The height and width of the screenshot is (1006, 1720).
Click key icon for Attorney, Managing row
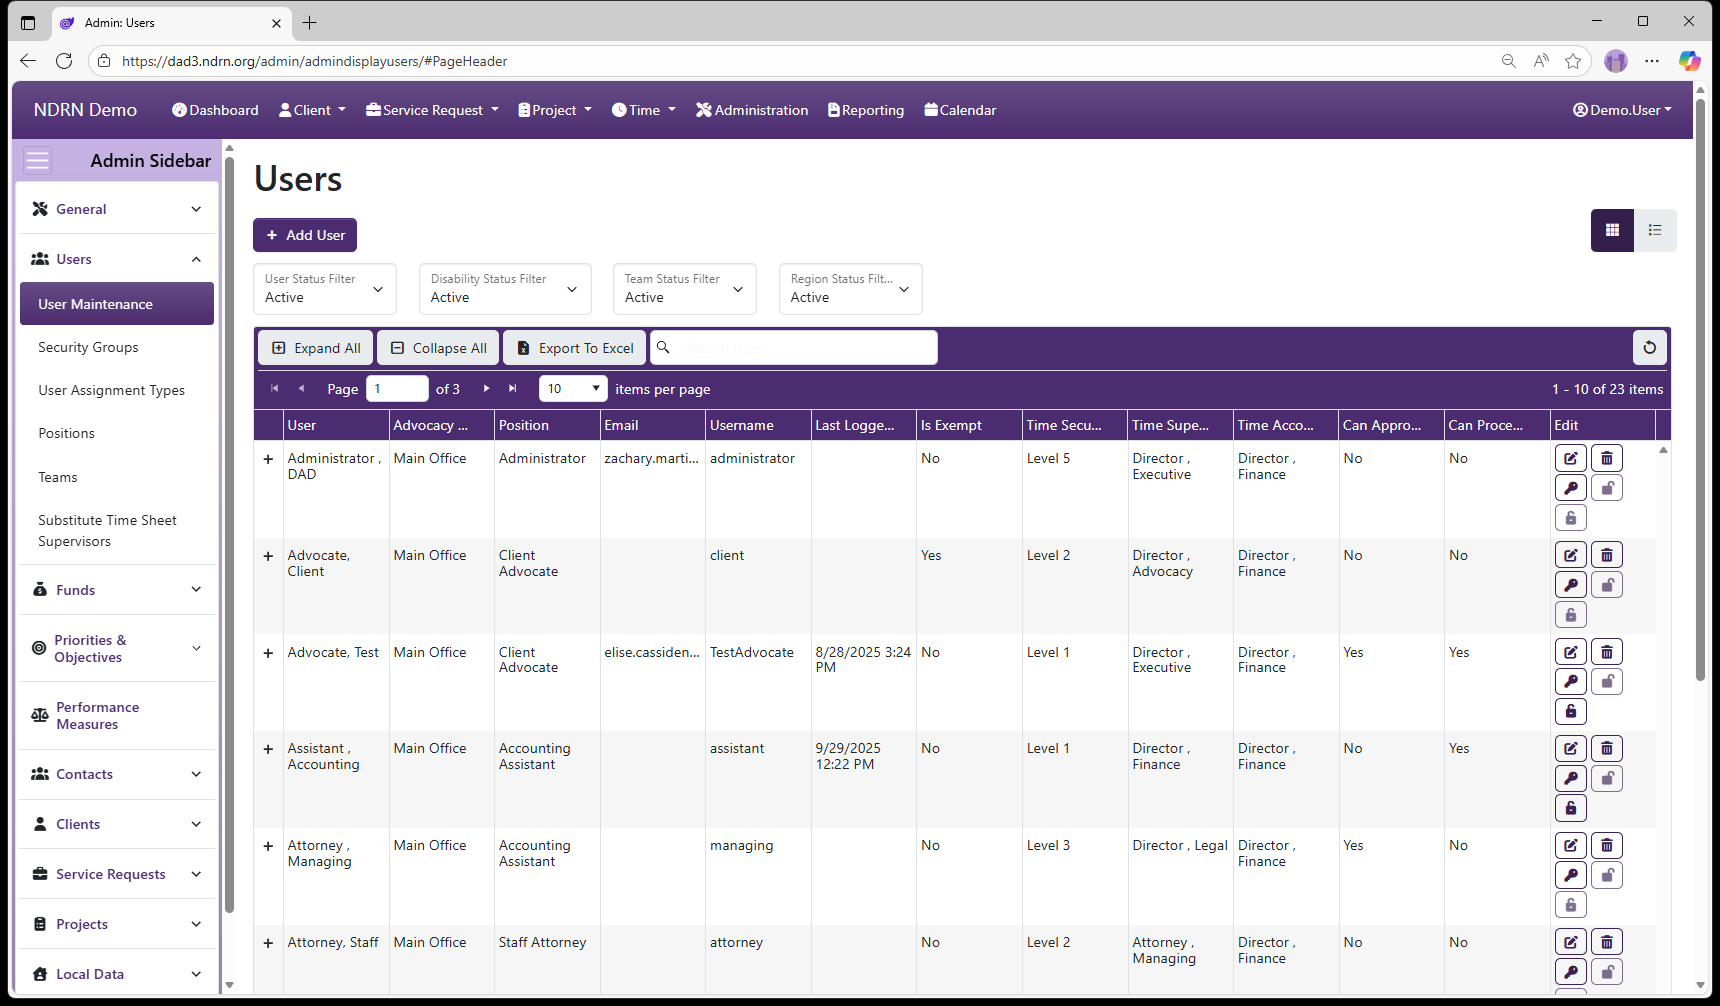1571,875
